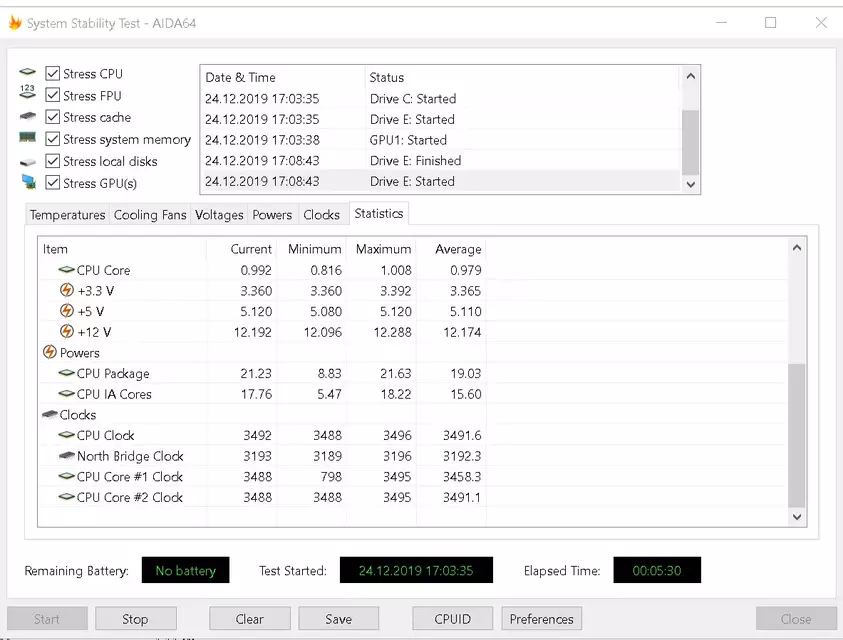Click the RAM module icon beside Stress system memory

(x=27, y=138)
